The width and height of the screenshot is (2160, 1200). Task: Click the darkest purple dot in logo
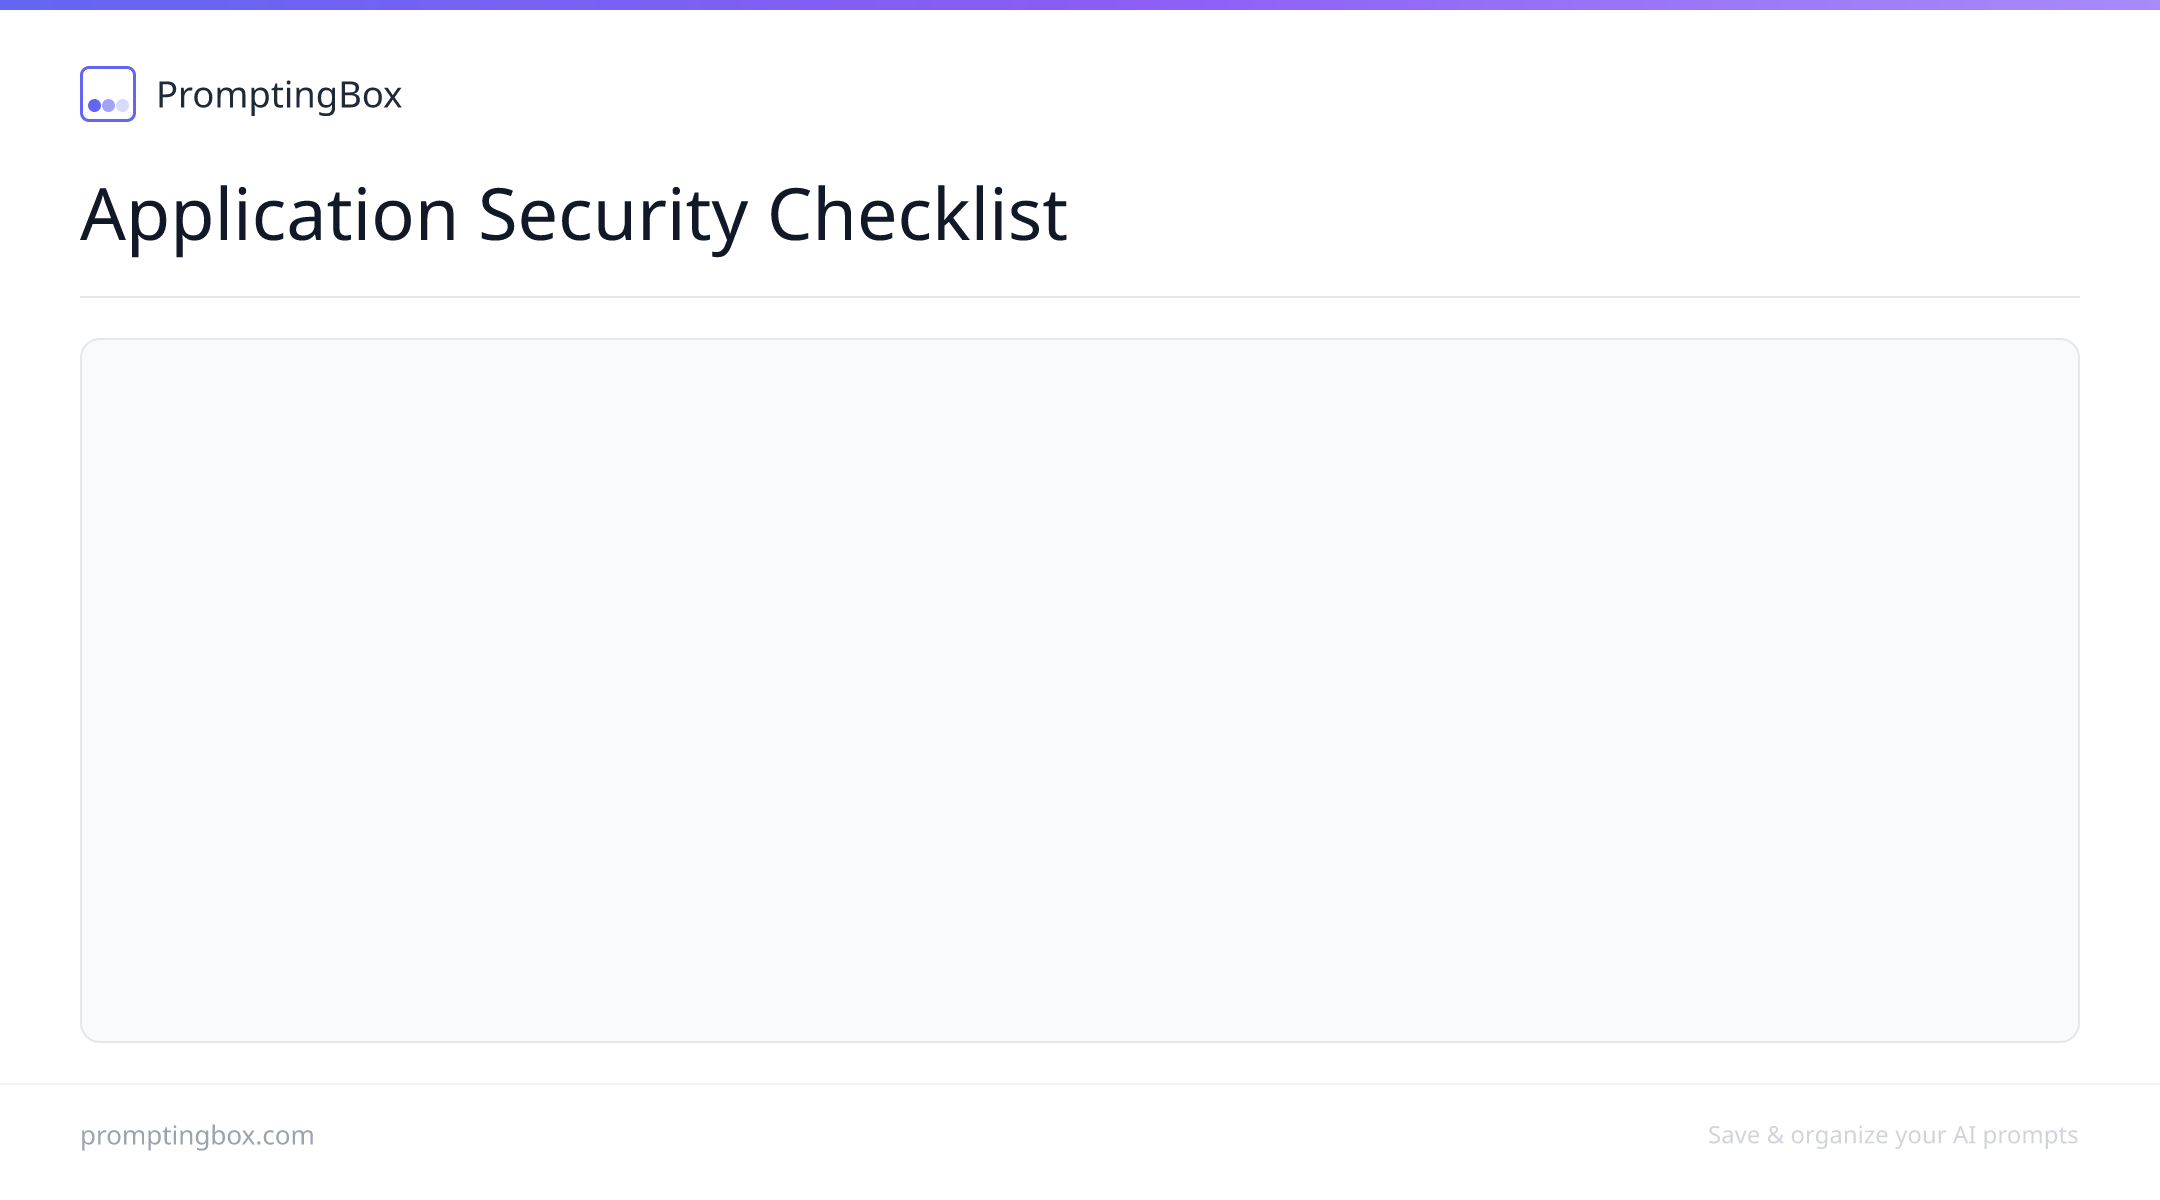tap(94, 105)
